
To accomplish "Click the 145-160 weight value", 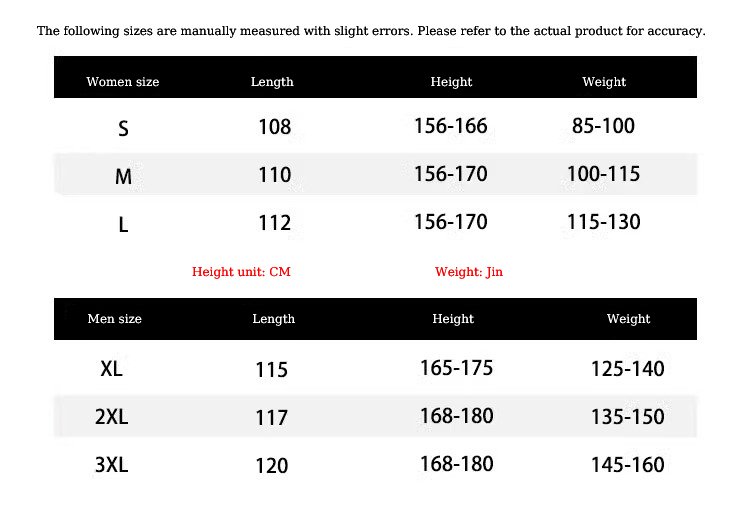I will click(x=628, y=465).
